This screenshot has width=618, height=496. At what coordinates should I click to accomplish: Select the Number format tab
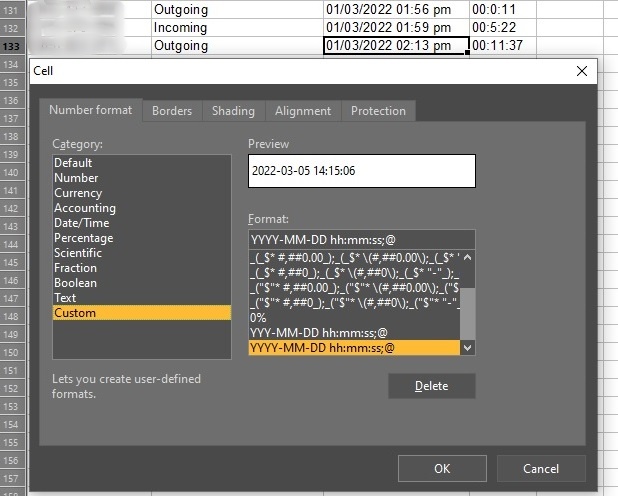click(91, 110)
